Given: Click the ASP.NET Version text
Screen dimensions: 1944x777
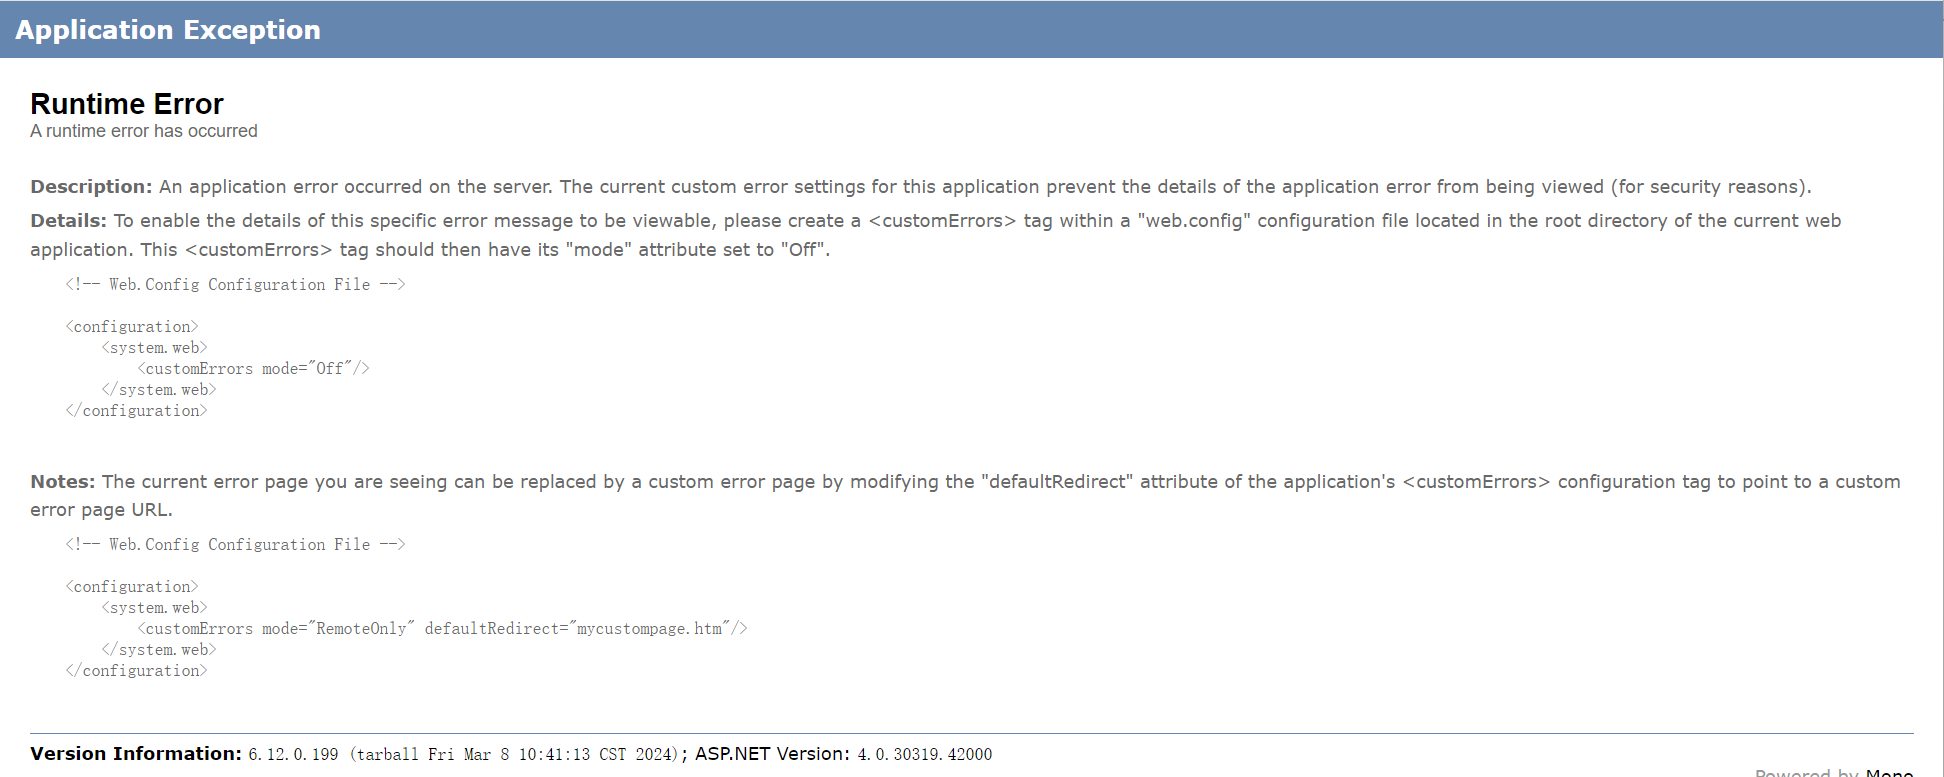Looking at the screenshot, I should [772, 754].
